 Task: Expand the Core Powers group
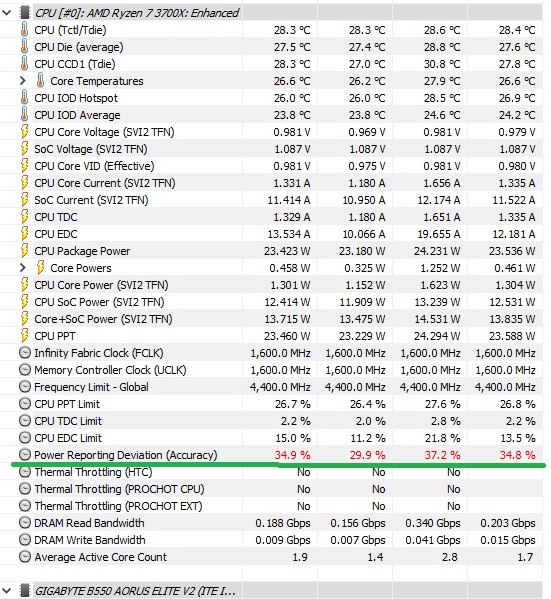pyautogui.click(x=23, y=268)
